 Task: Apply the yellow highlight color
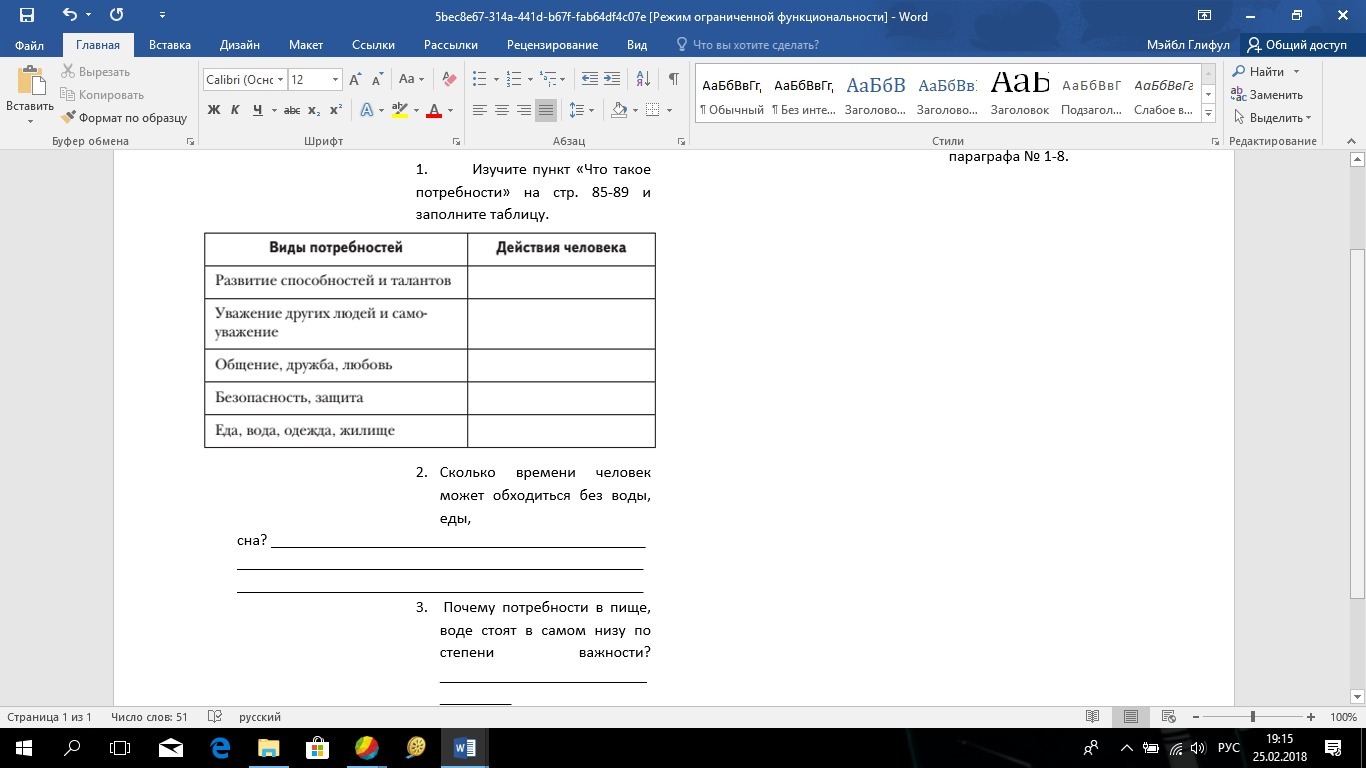[x=400, y=110]
